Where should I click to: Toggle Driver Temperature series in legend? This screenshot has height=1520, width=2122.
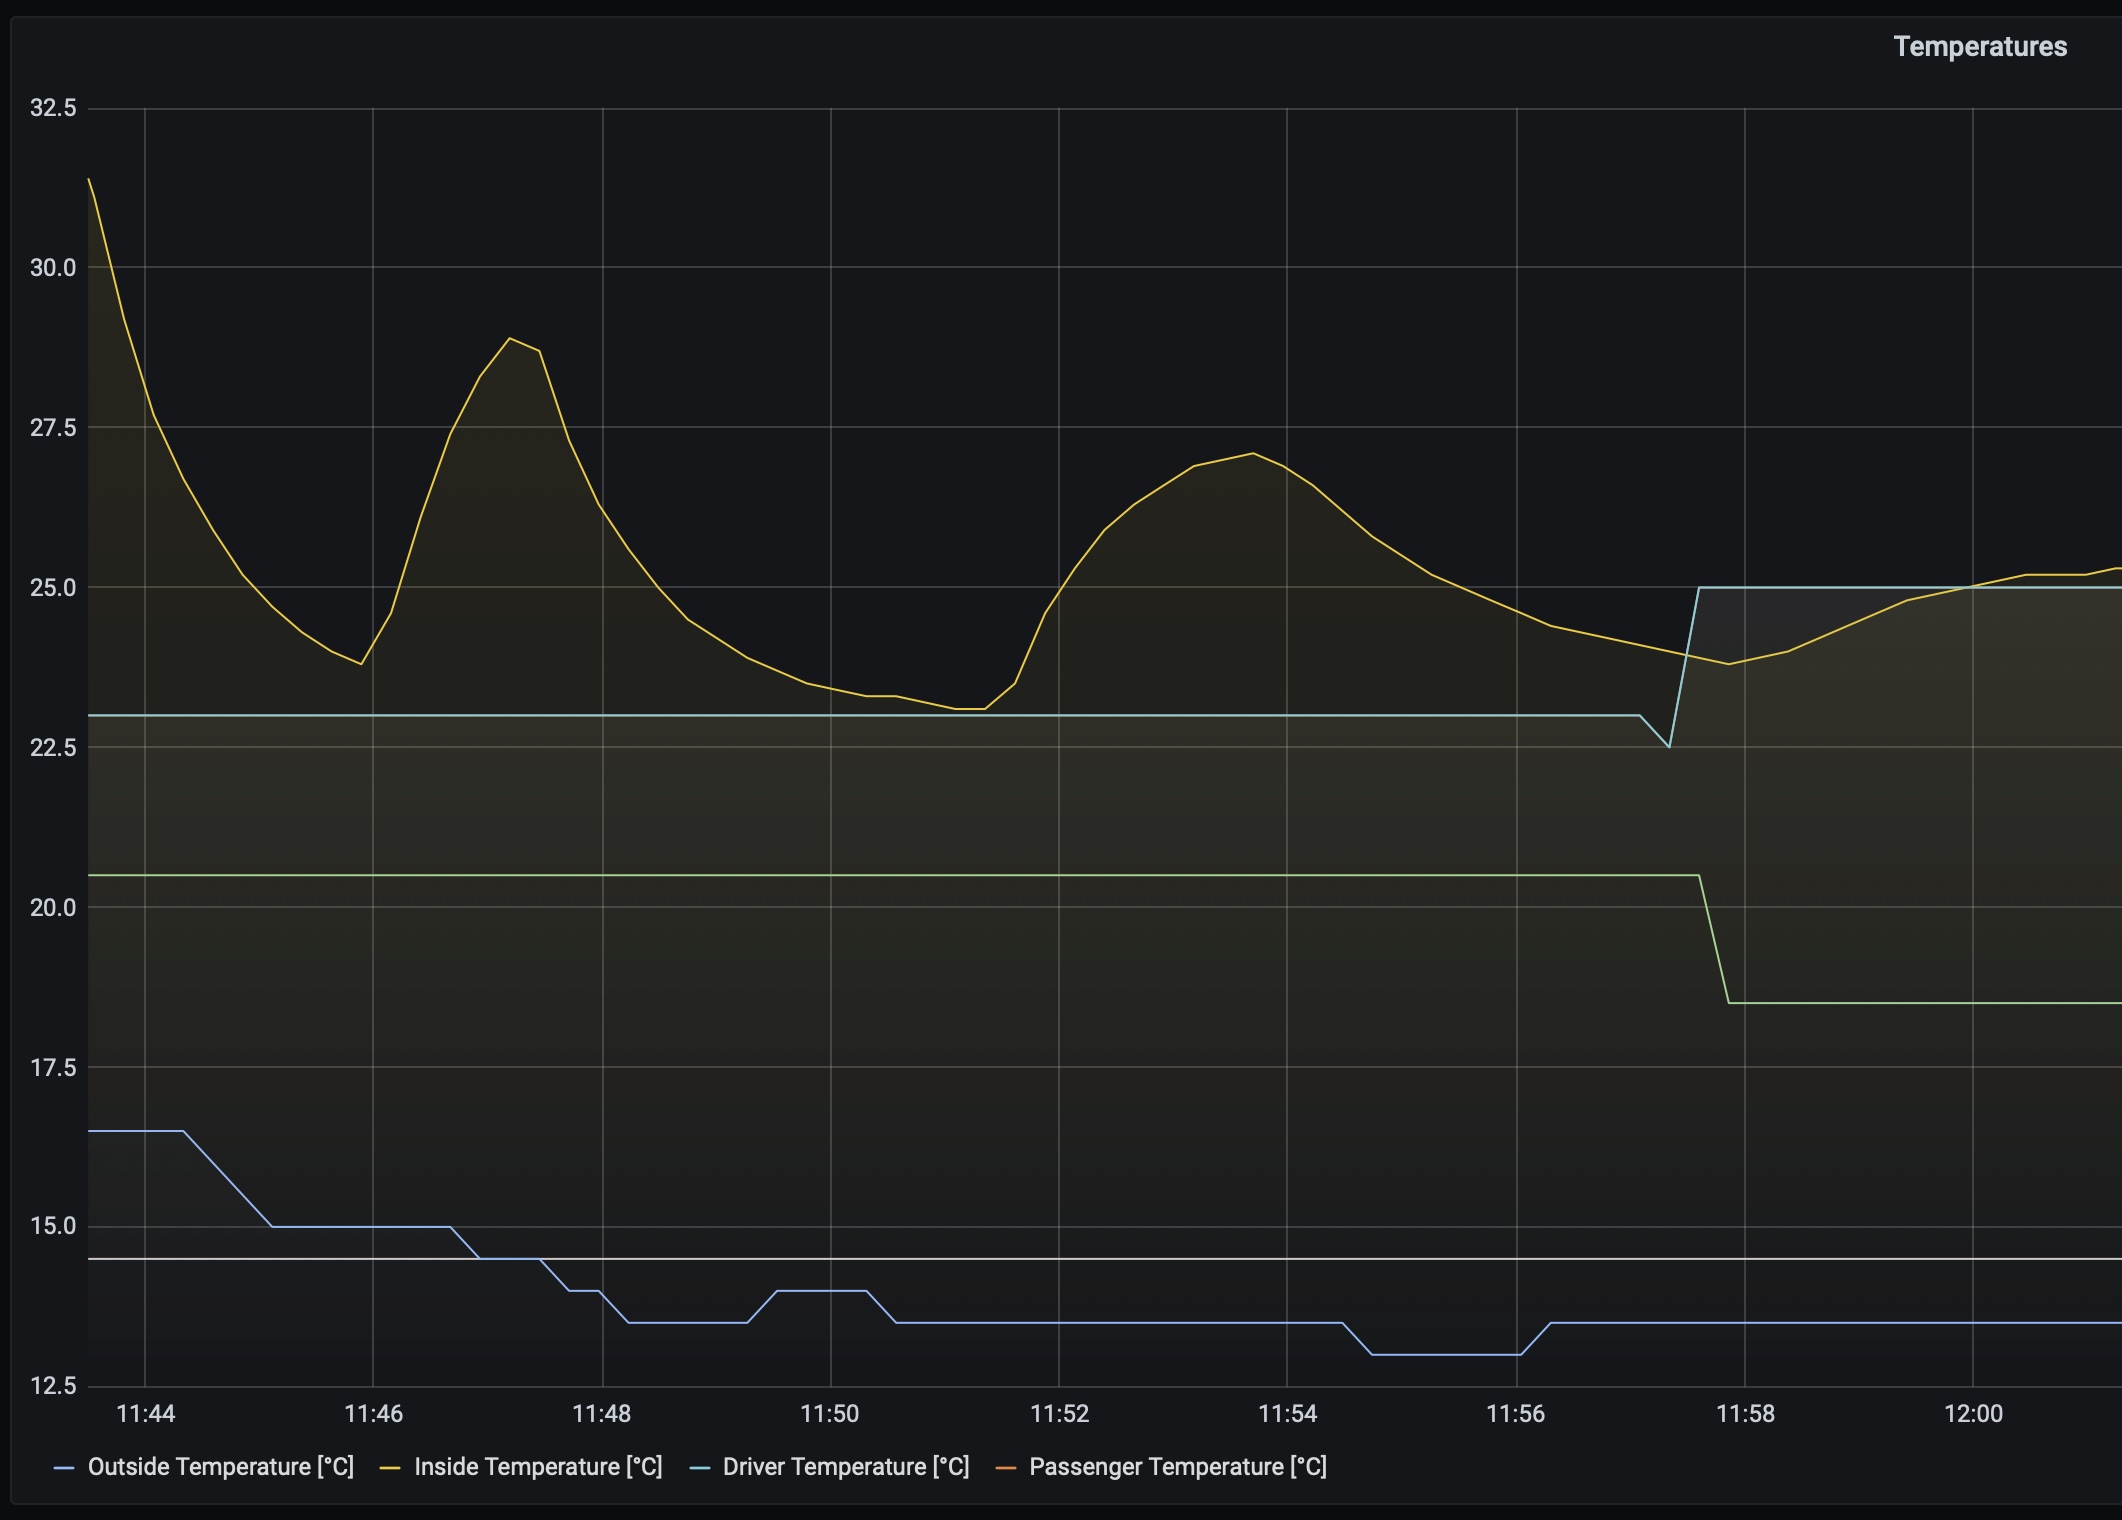point(845,1467)
